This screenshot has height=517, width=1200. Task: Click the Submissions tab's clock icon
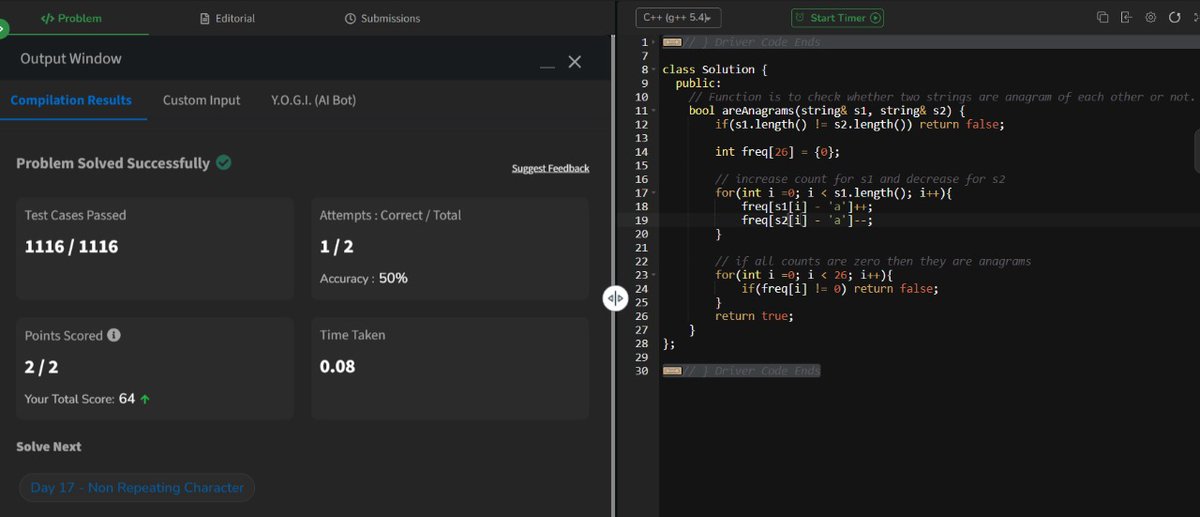pos(350,18)
